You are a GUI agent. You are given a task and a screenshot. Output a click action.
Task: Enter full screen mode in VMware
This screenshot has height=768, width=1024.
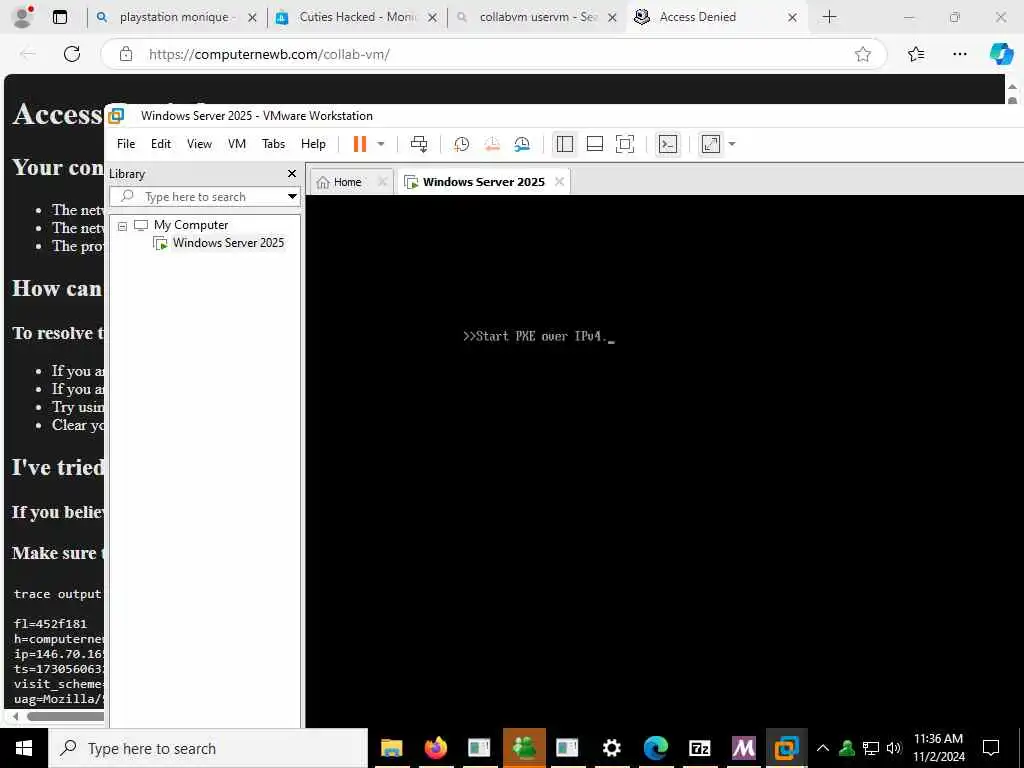tap(625, 144)
